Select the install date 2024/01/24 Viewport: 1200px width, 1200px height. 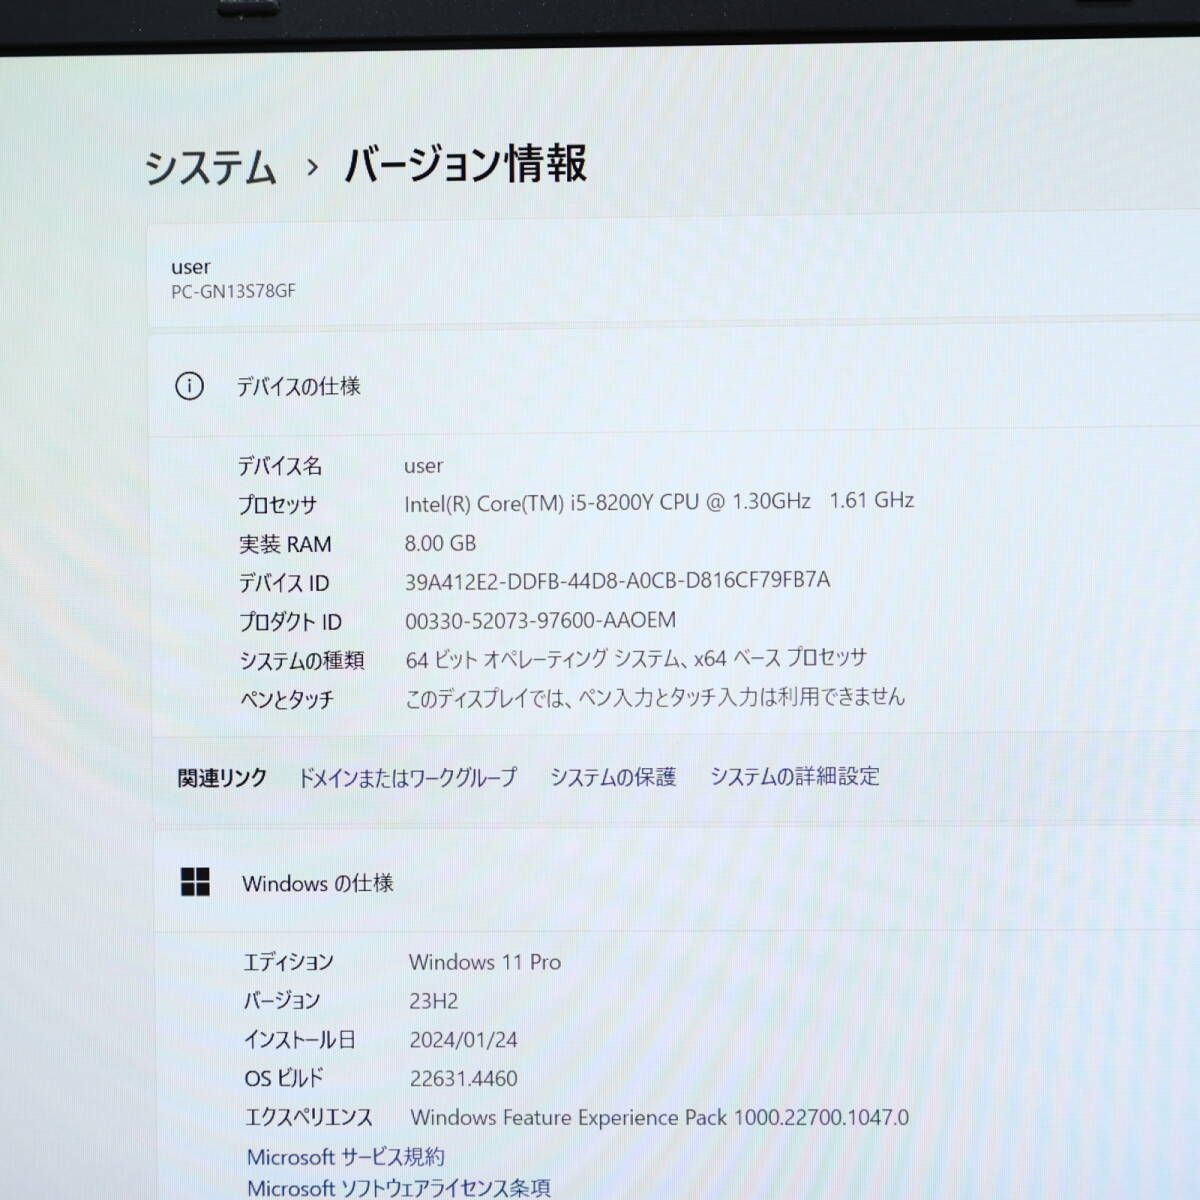click(464, 1040)
